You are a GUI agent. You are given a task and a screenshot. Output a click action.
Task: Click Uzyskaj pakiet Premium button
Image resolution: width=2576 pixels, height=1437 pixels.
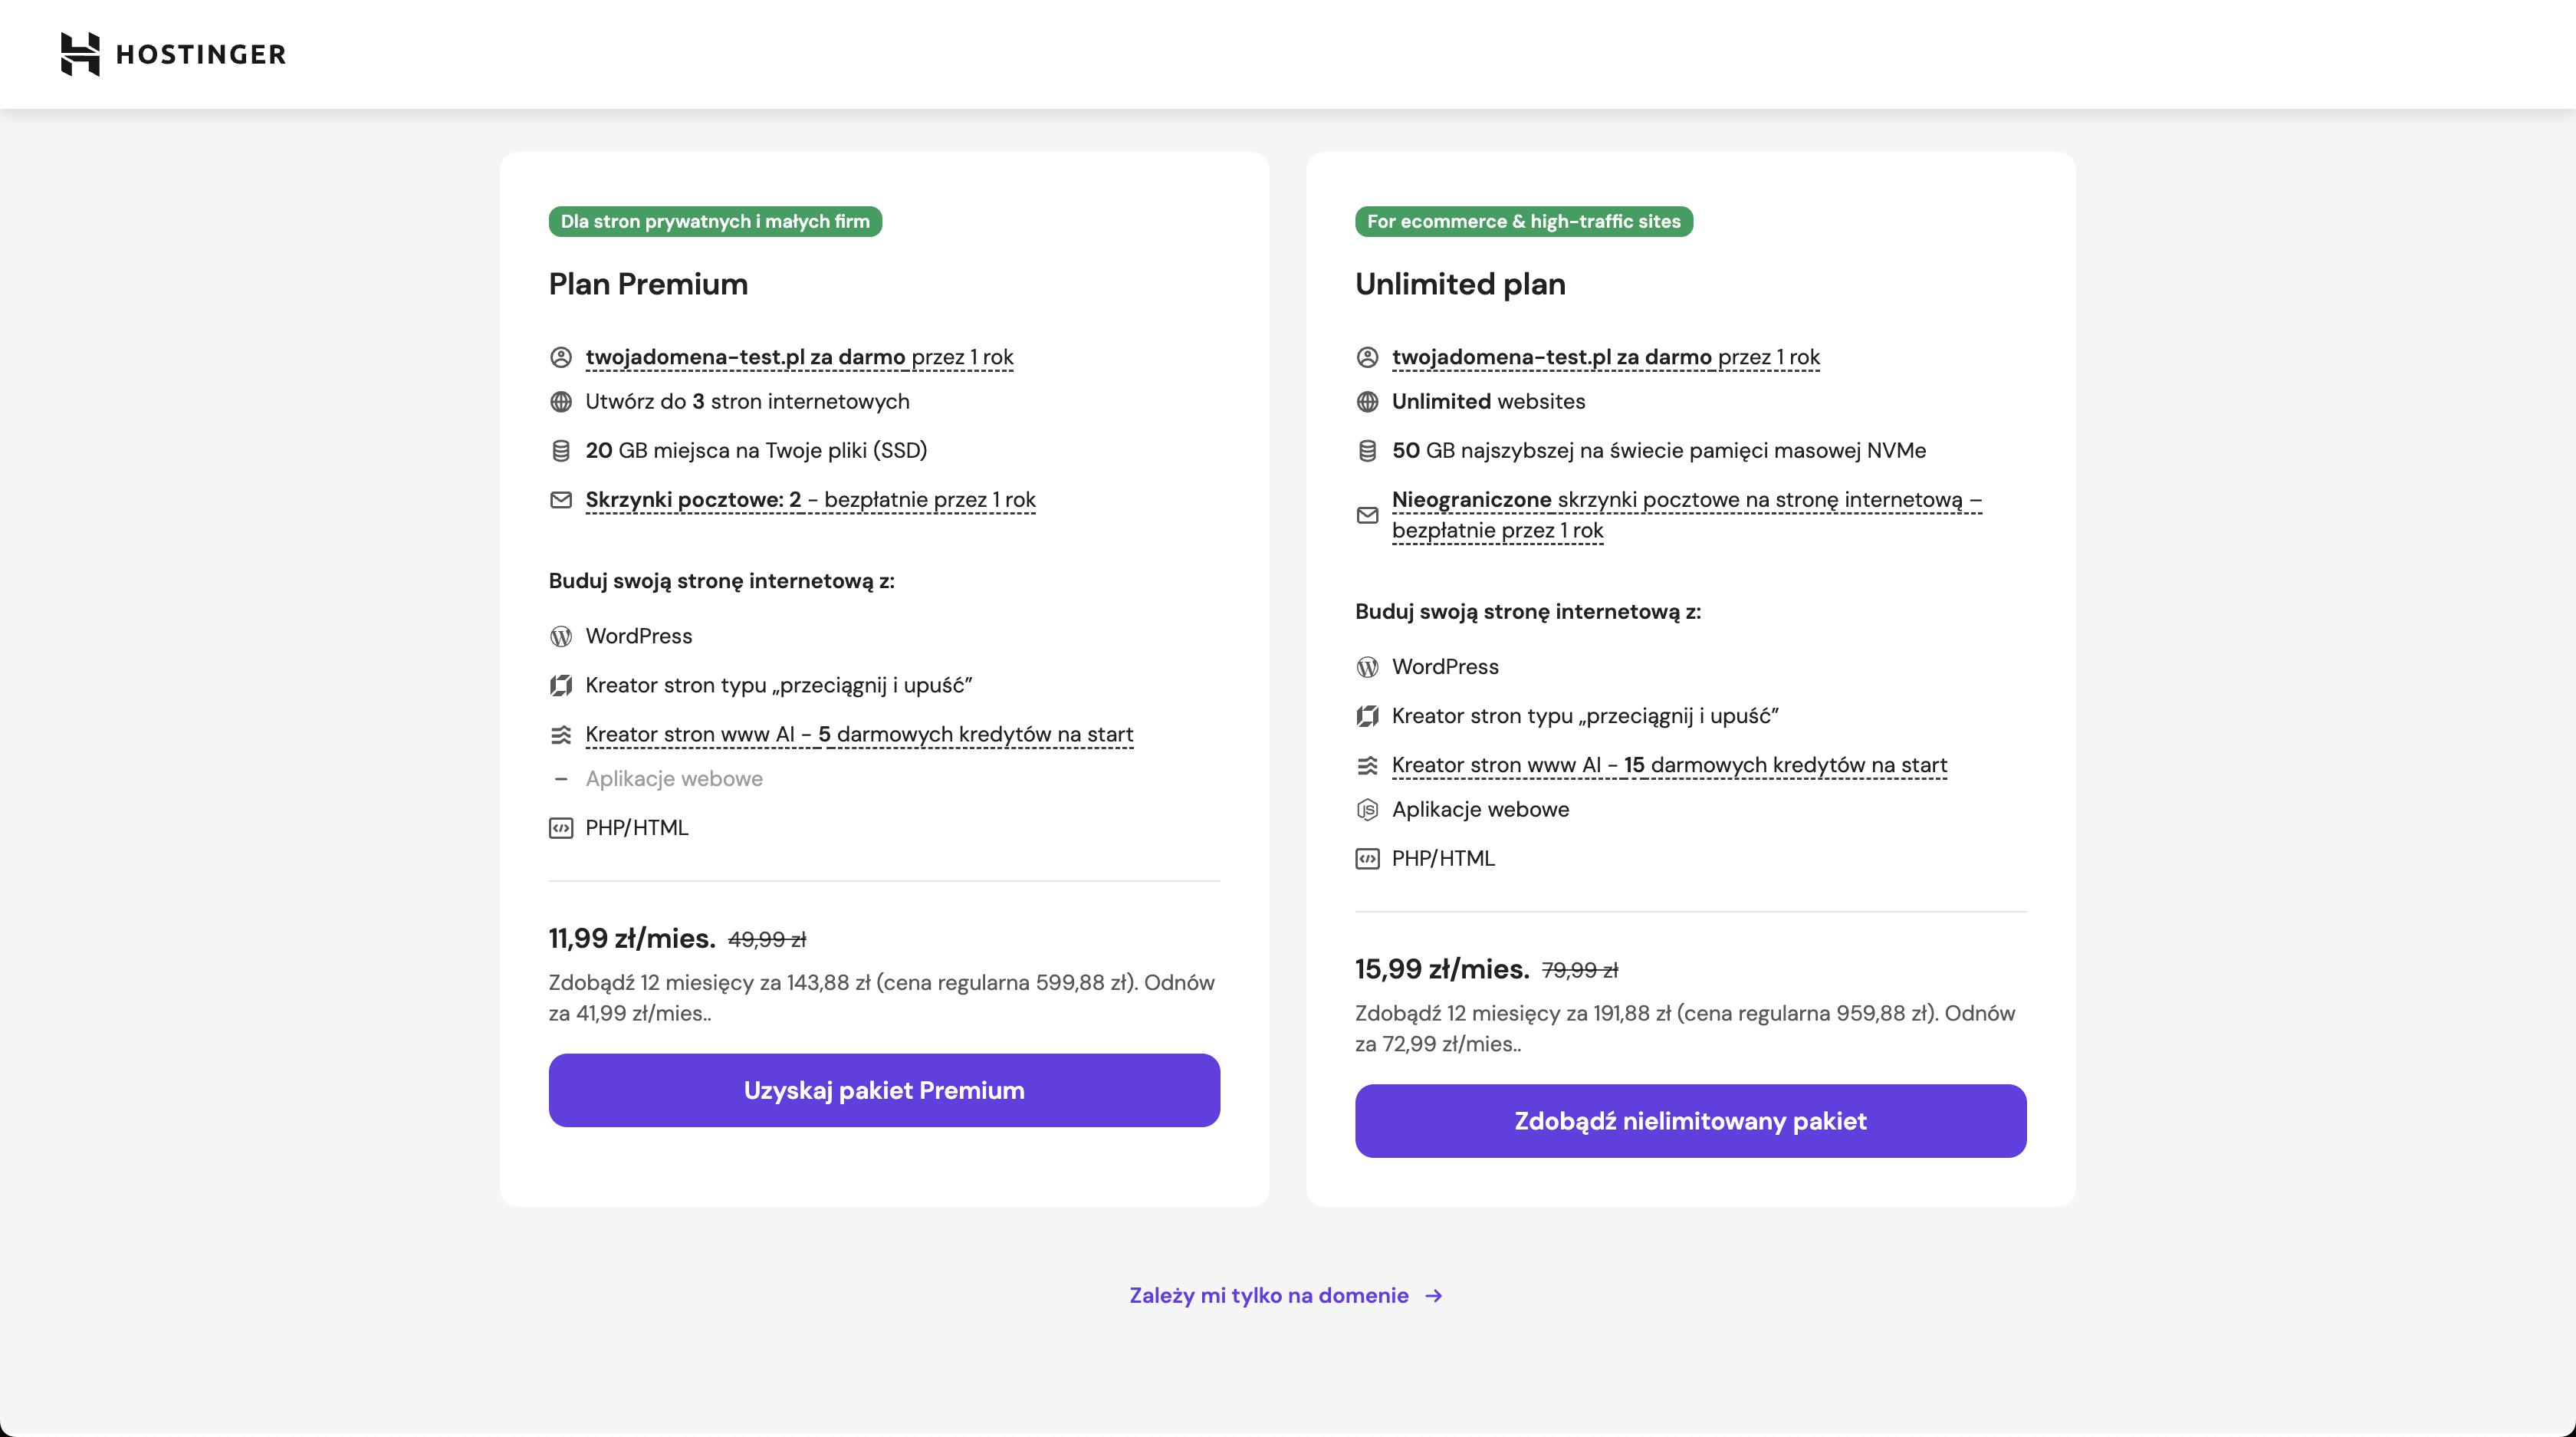(x=884, y=1091)
